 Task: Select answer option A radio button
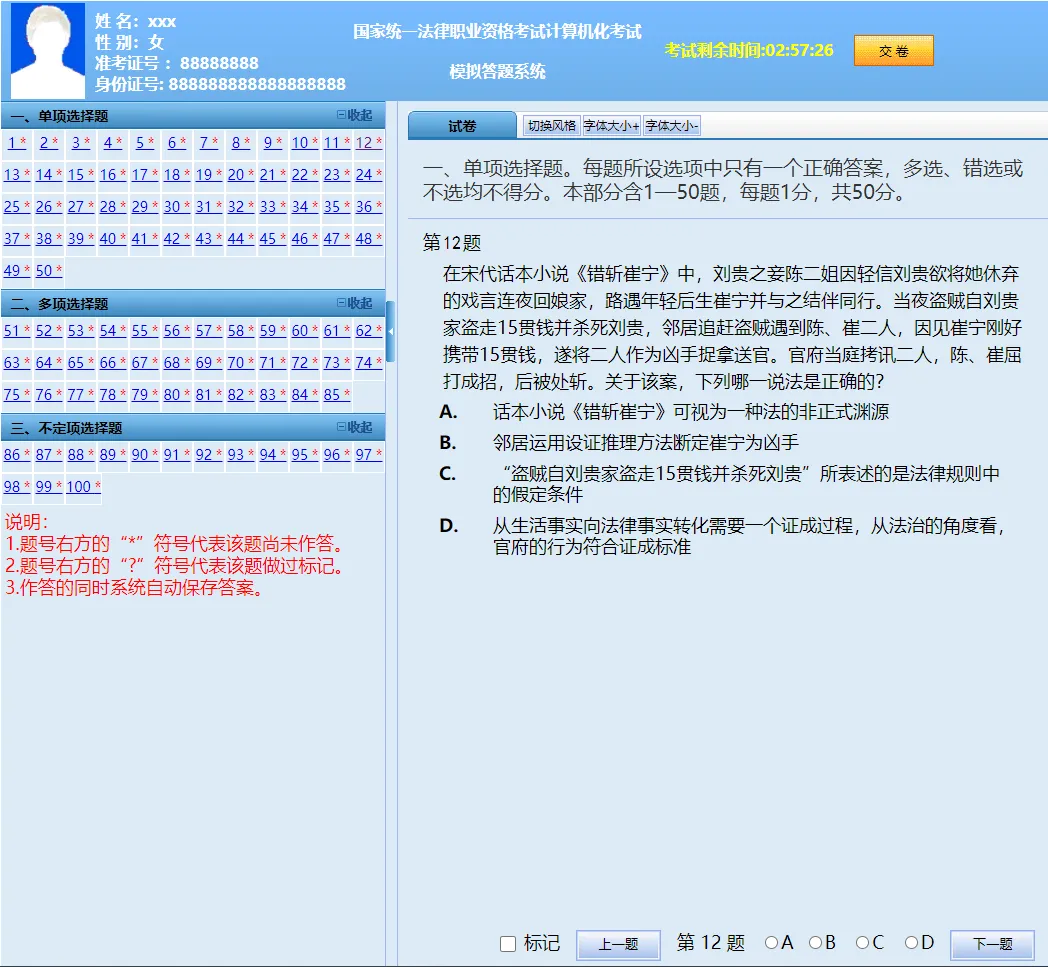tap(771, 943)
